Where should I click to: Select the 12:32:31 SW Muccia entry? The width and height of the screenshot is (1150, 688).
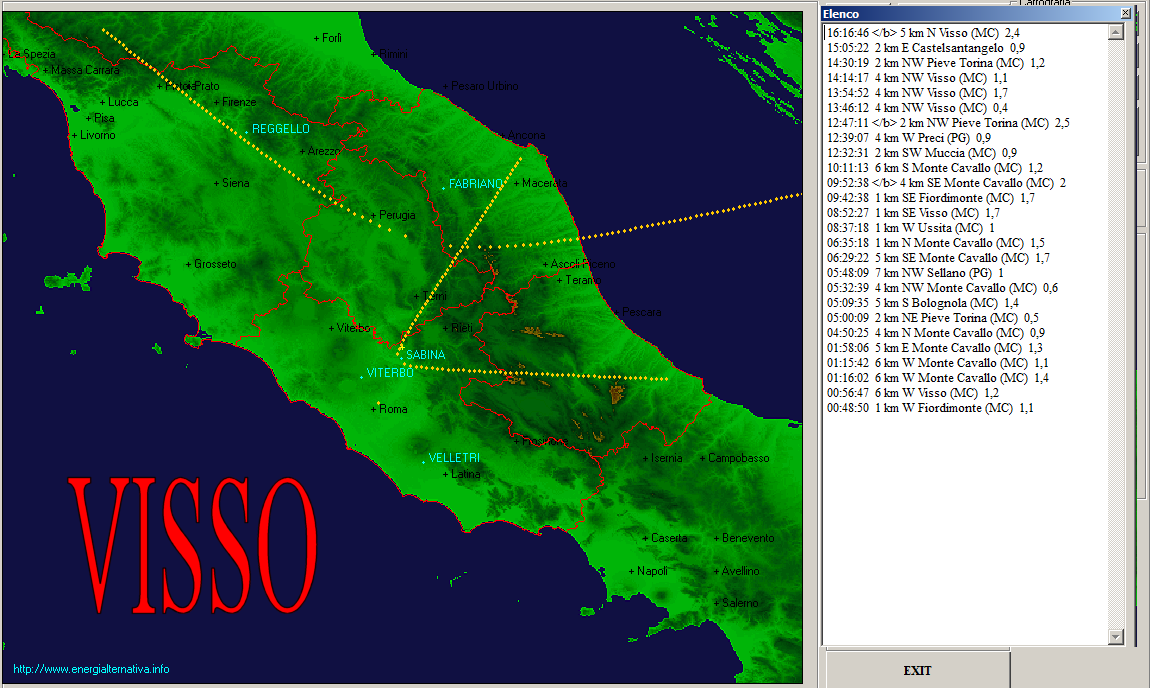point(922,153)
